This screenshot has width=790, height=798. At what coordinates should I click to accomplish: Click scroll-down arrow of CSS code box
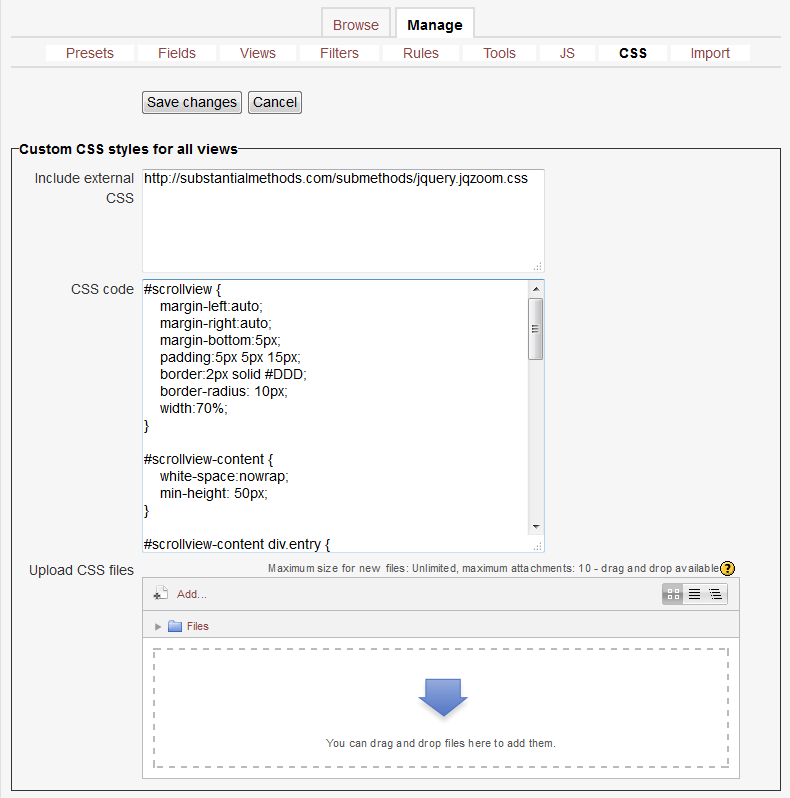[x=536, y=526]
